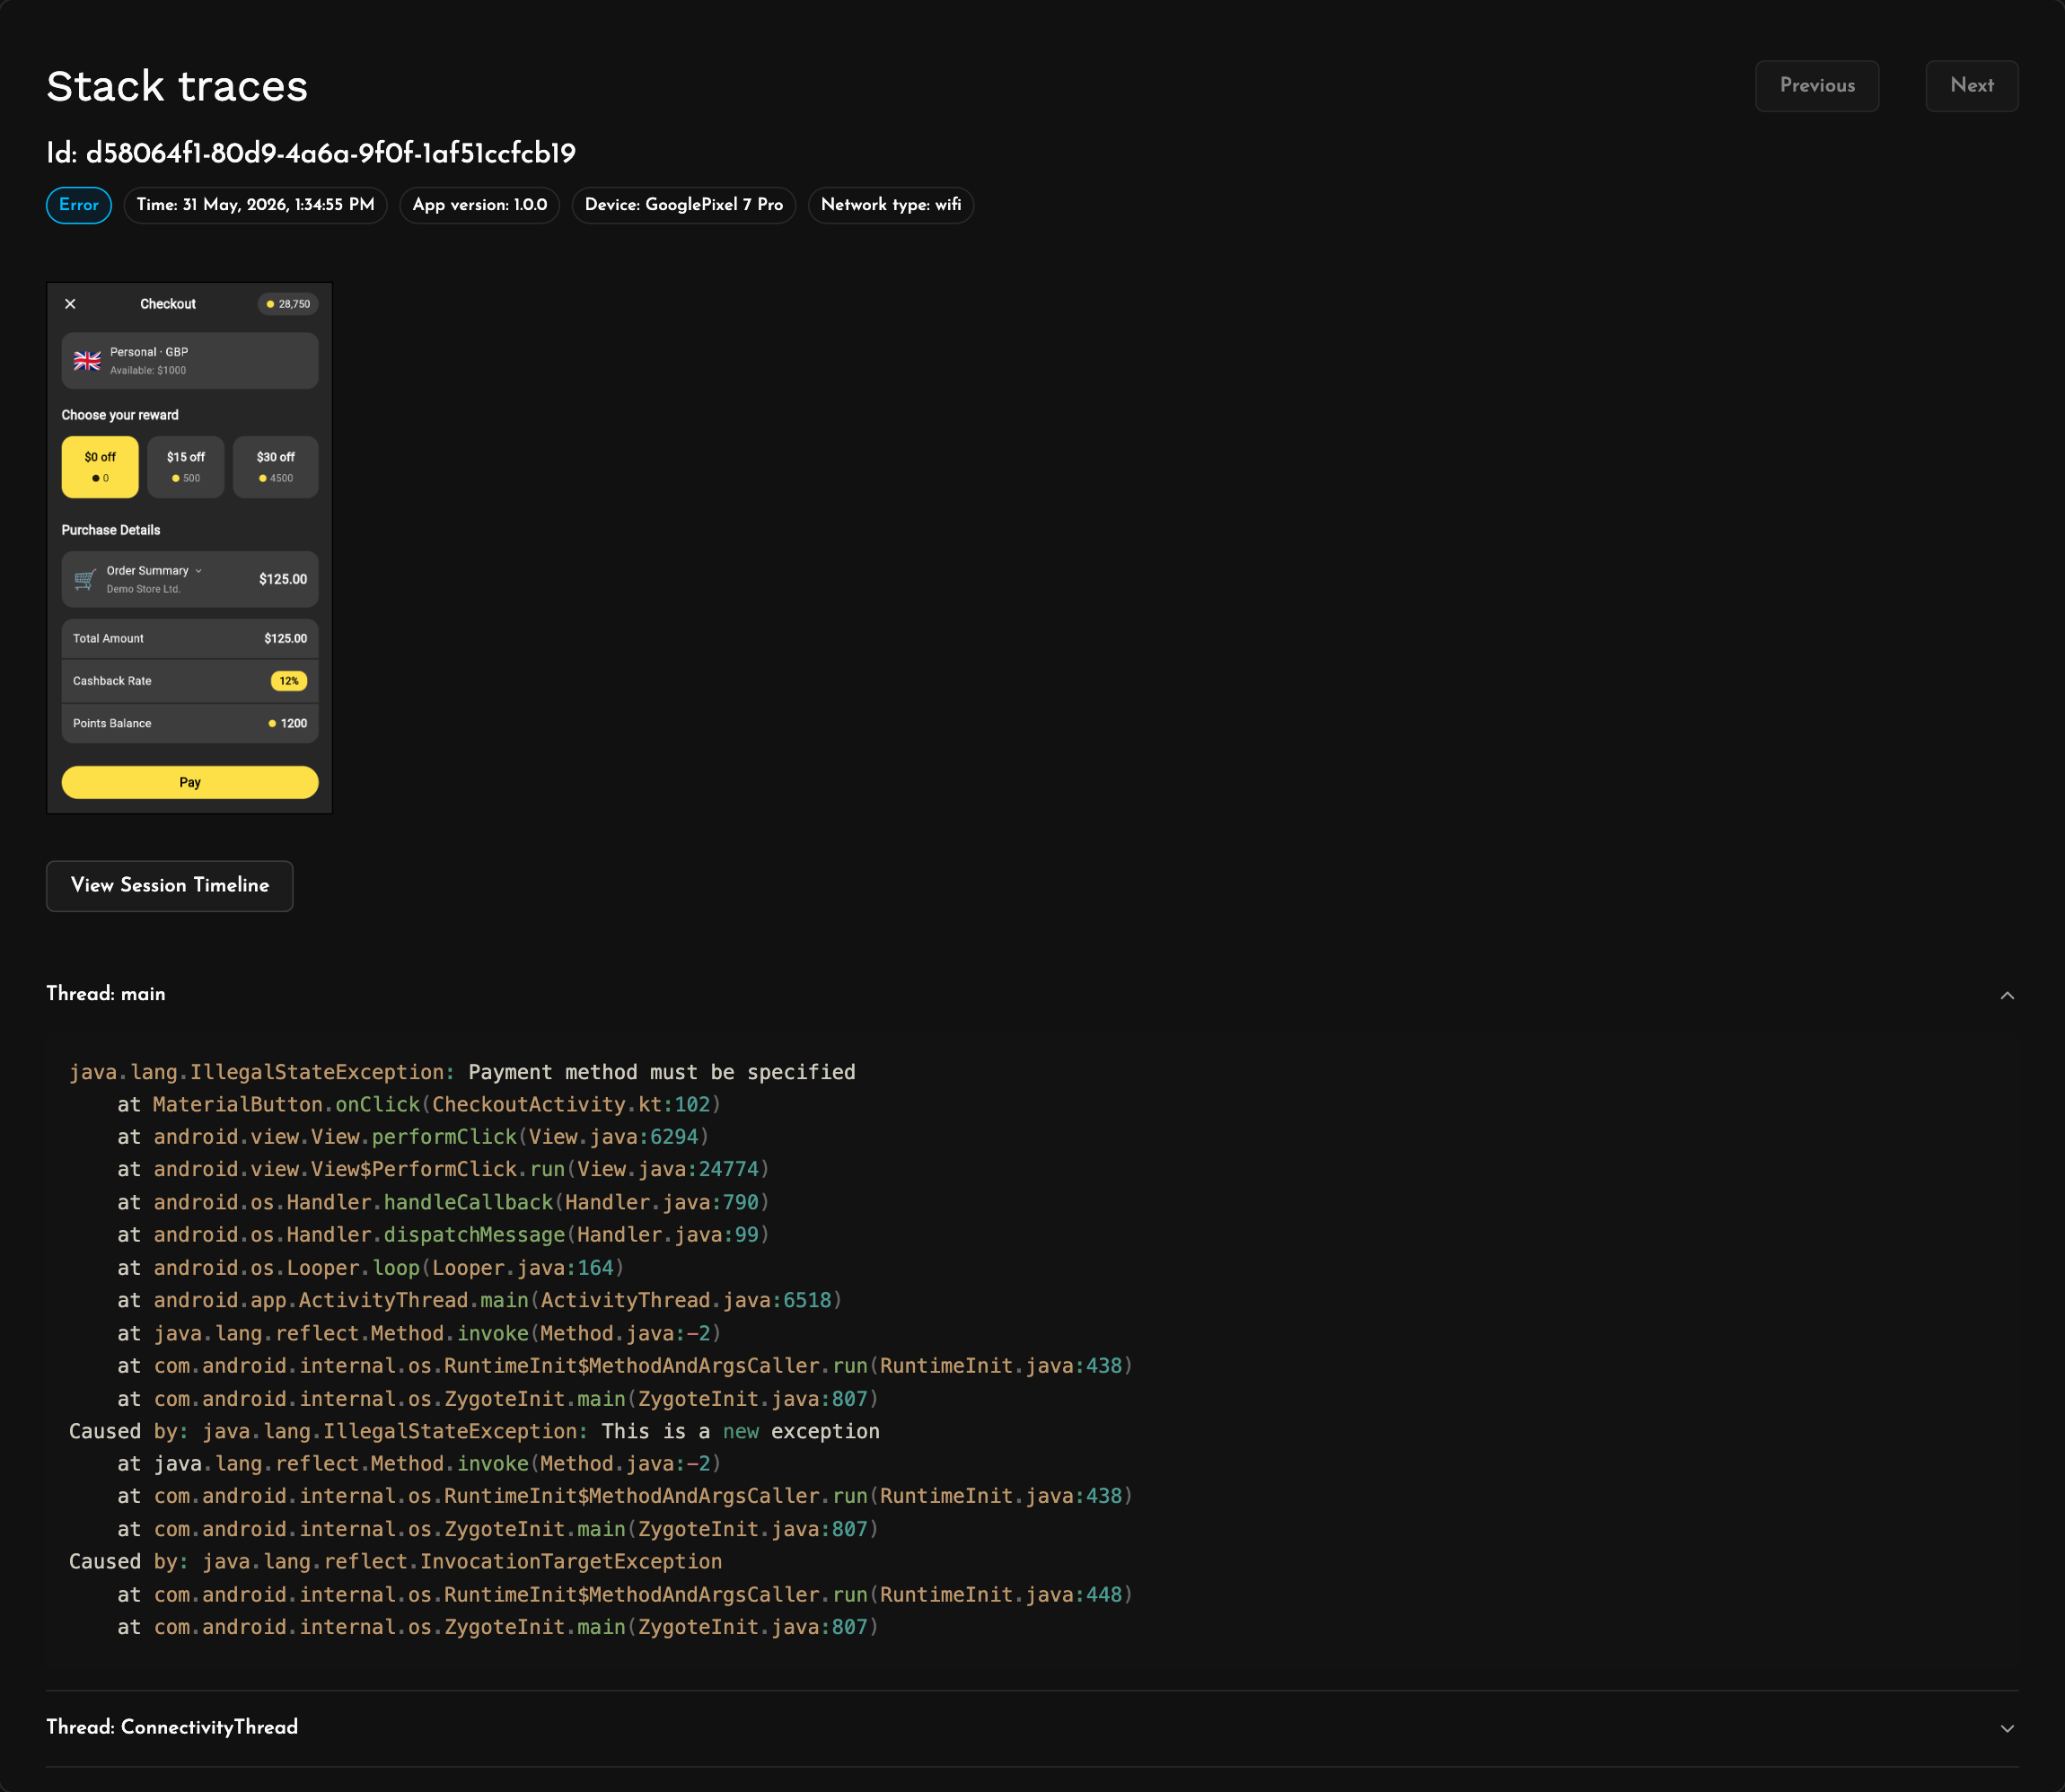Click the Time: 31 May, 2026 chip
The height and width of the screenshot is (1792, 2065).
click(x=255, y=205)
